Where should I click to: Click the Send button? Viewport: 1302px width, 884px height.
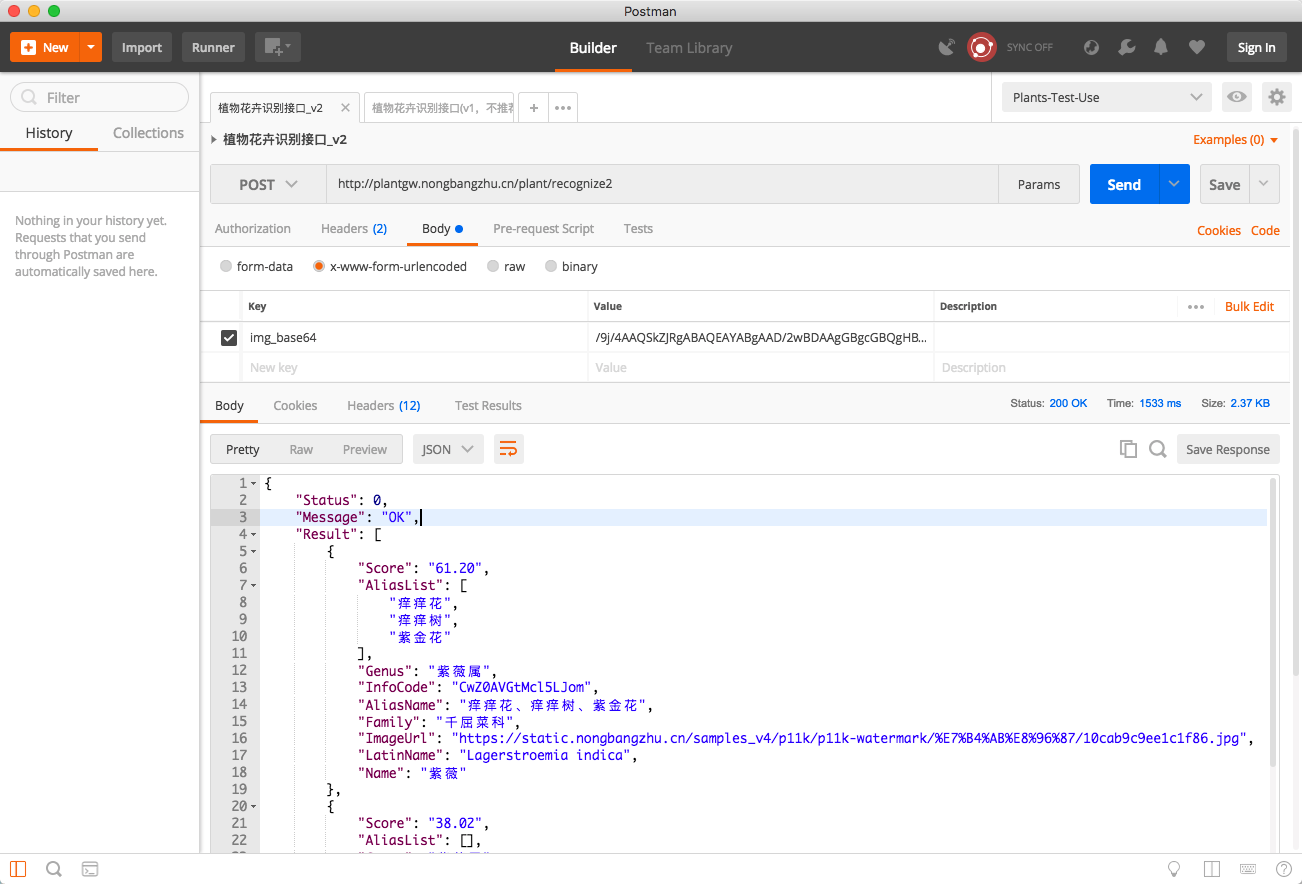pos(1124,184)
